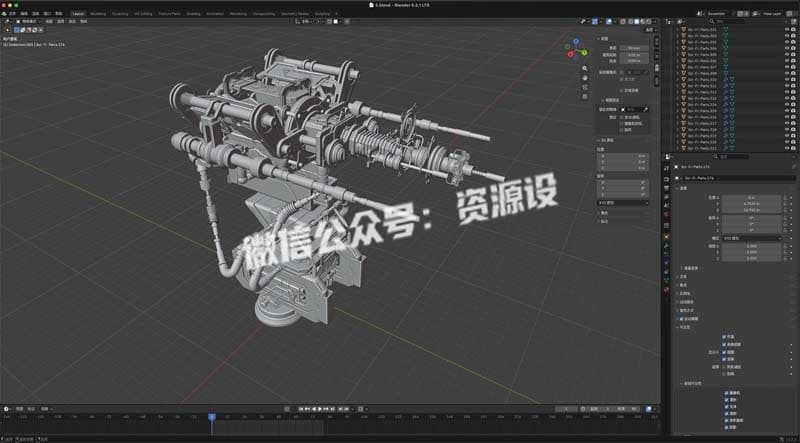The height and width of the screenshot is (443, 800).
Task: Open the World properties tab
Action: [666, 214]
